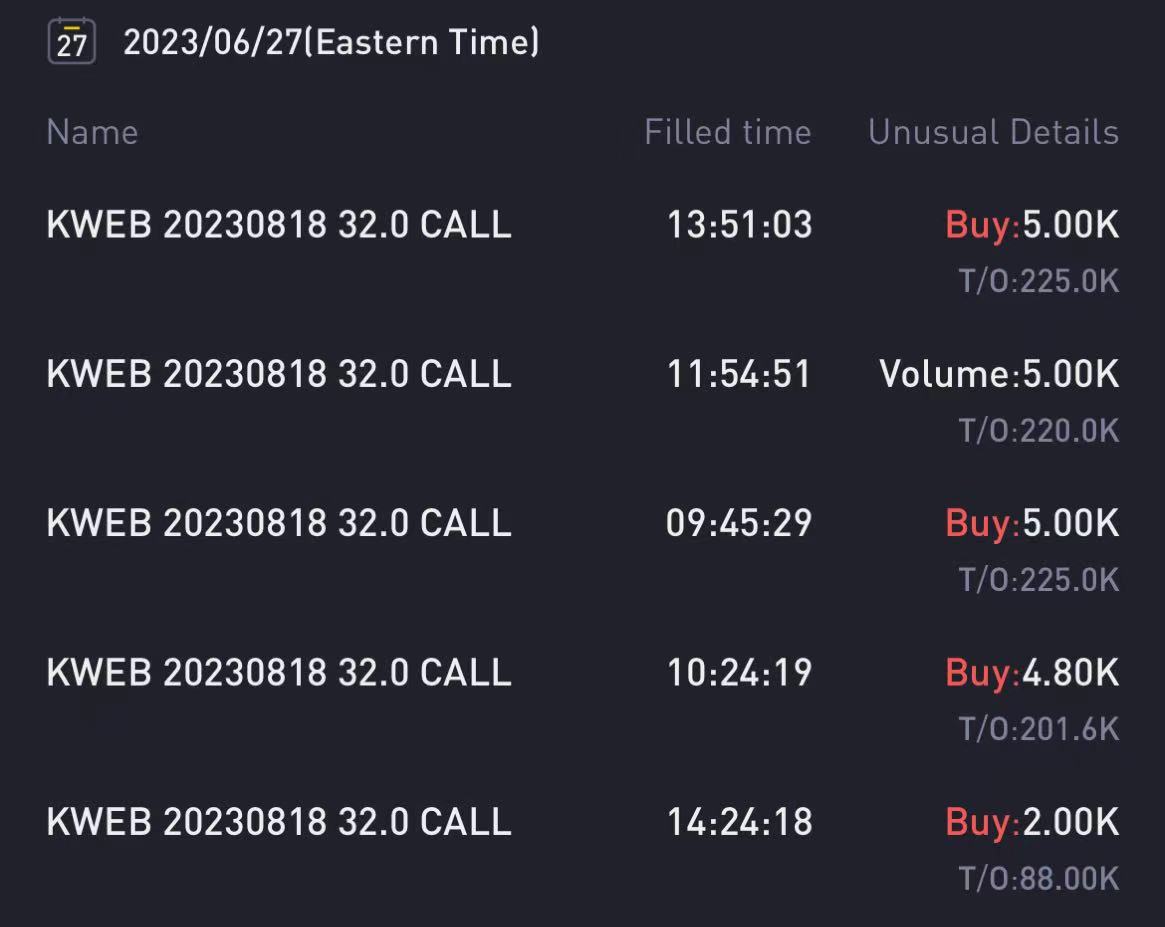Open the calendar icon showing 27
1165x927 pixels.
click(71, 42)
